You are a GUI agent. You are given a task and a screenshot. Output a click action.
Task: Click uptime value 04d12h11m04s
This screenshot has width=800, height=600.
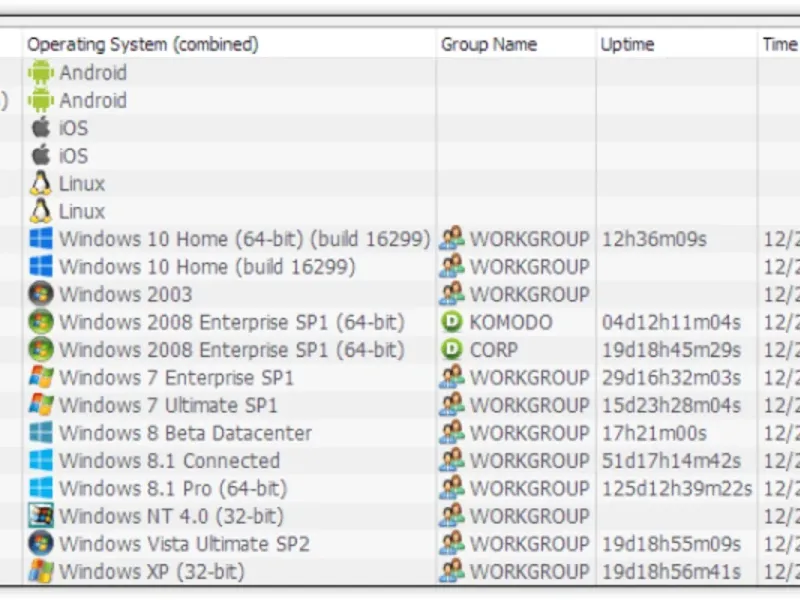[x=671, y=322]
